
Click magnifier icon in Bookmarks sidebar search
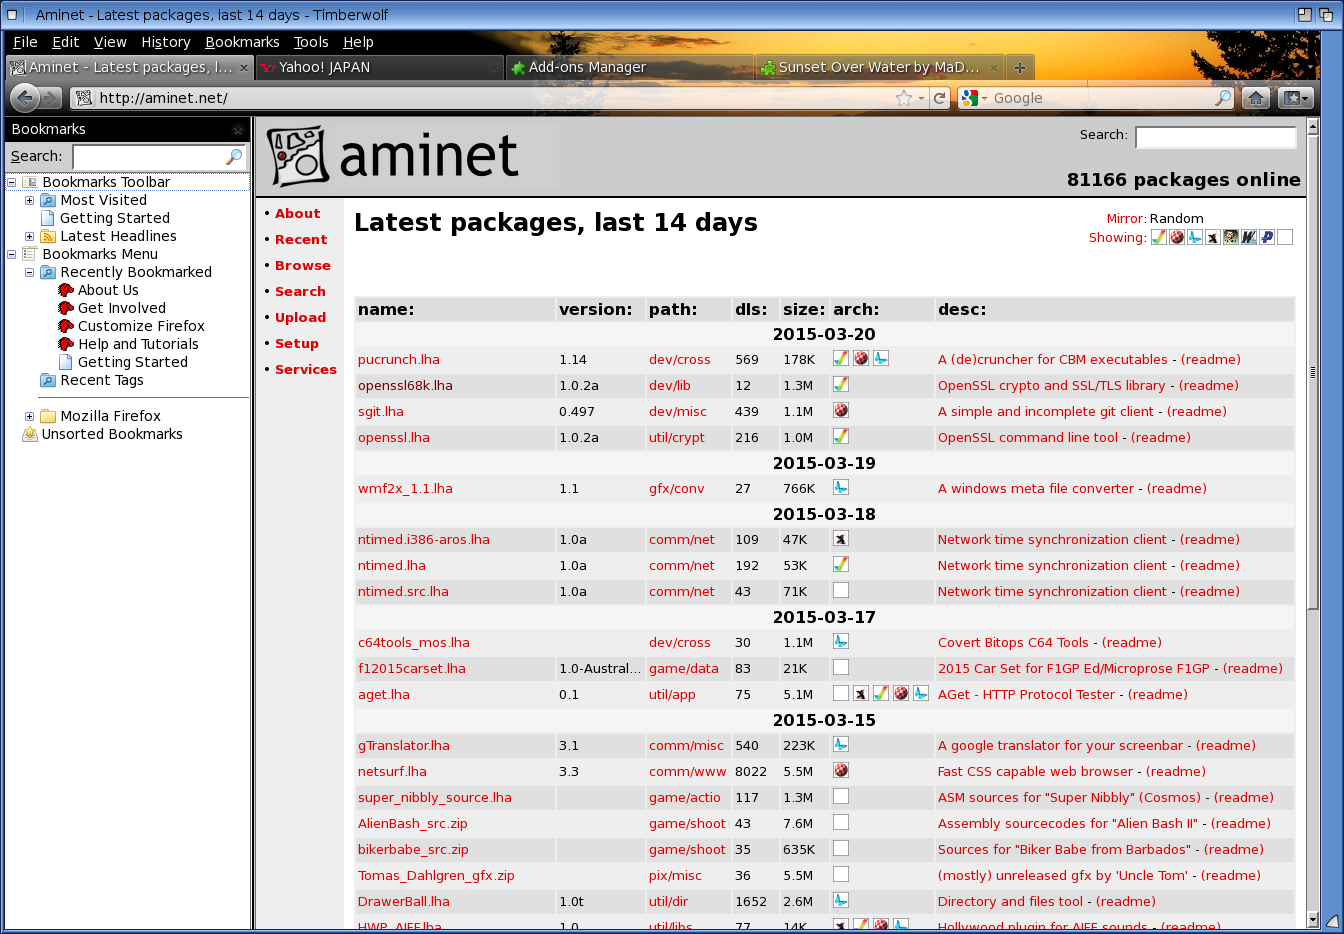[234, 157]
